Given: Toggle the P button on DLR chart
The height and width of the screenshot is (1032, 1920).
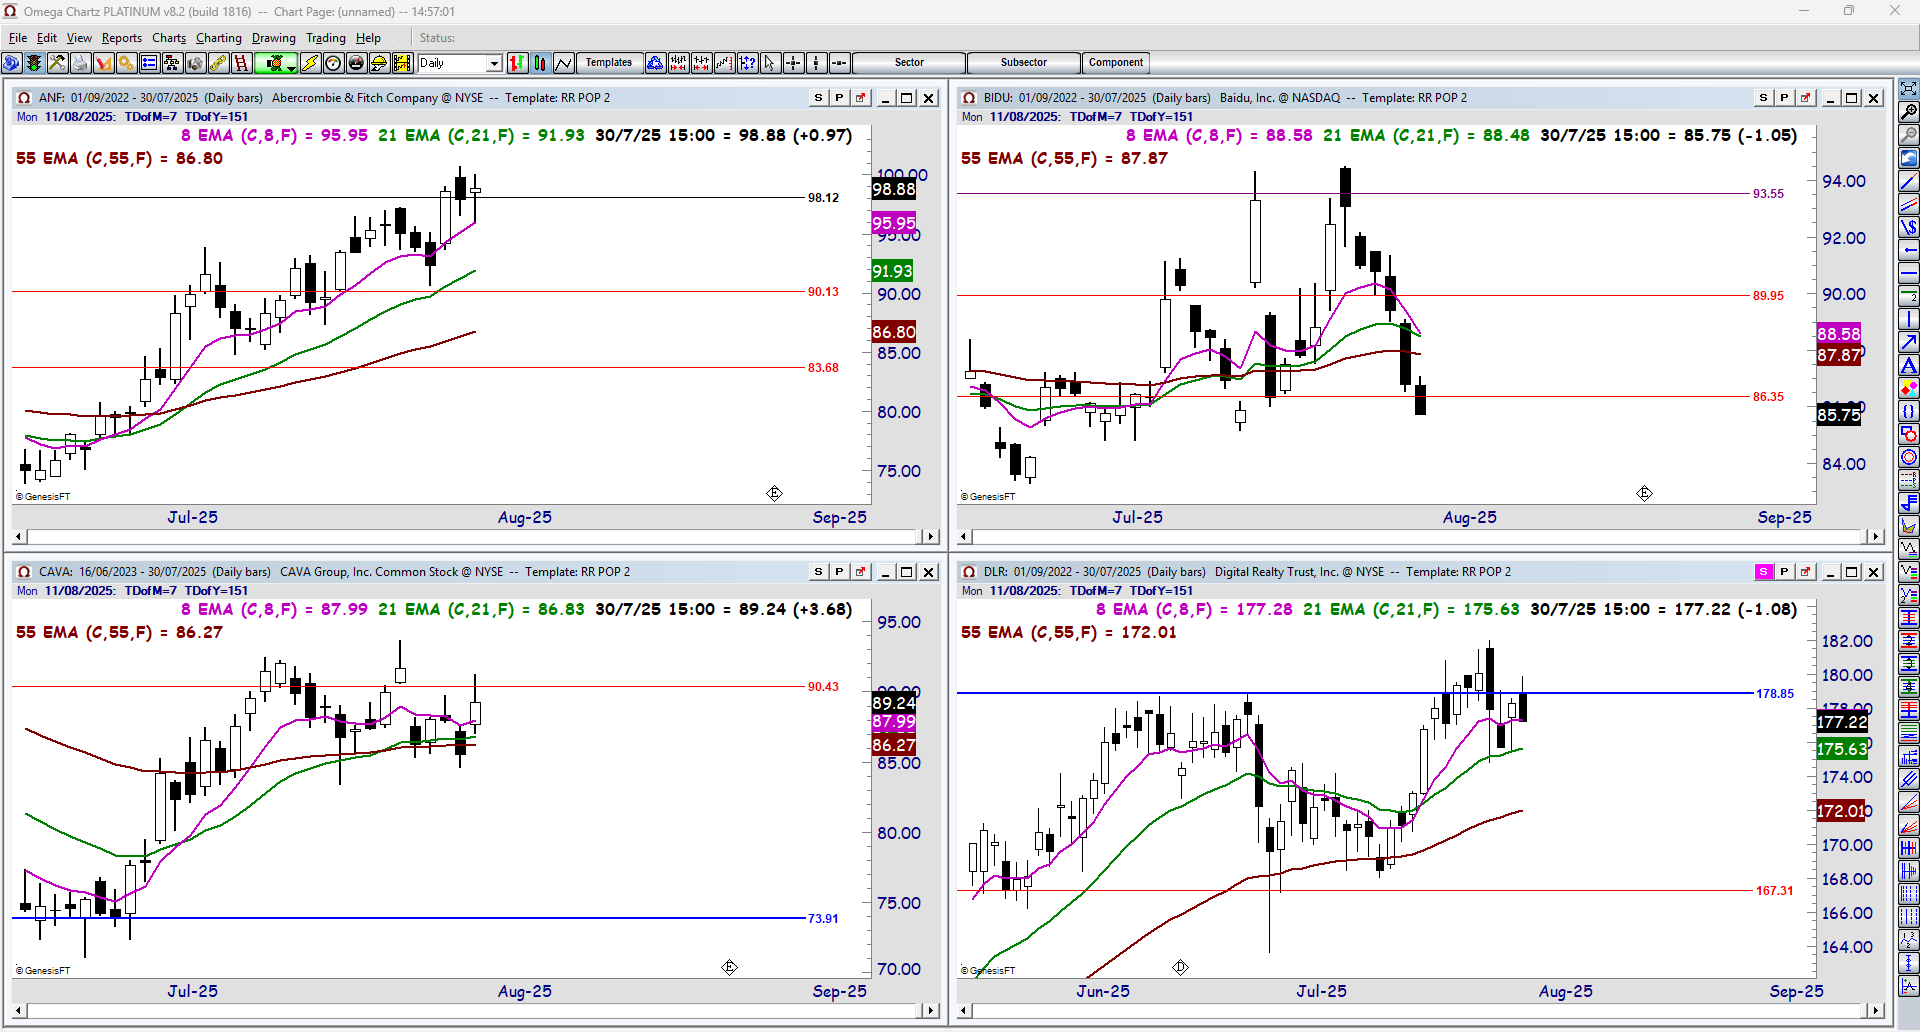Looking at the screenshot, I should pos(1784,572).
